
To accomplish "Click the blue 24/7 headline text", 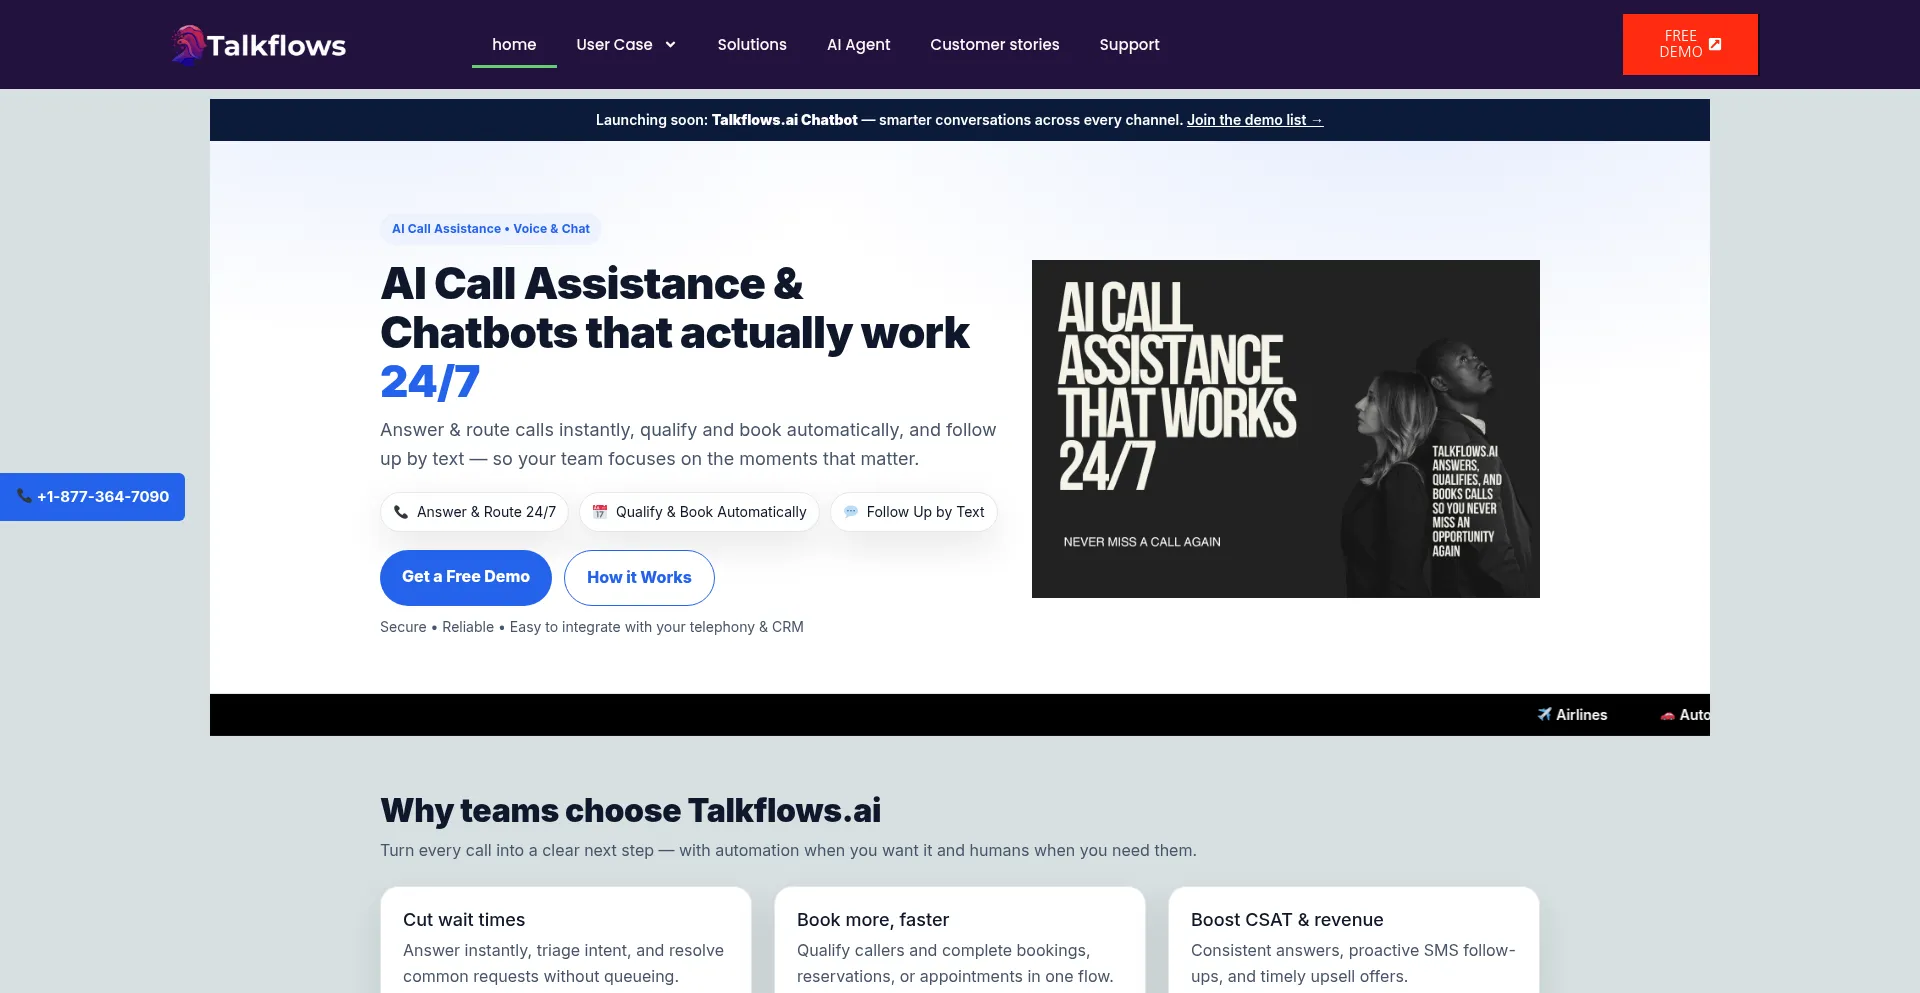I will click(x=430, y=382).
